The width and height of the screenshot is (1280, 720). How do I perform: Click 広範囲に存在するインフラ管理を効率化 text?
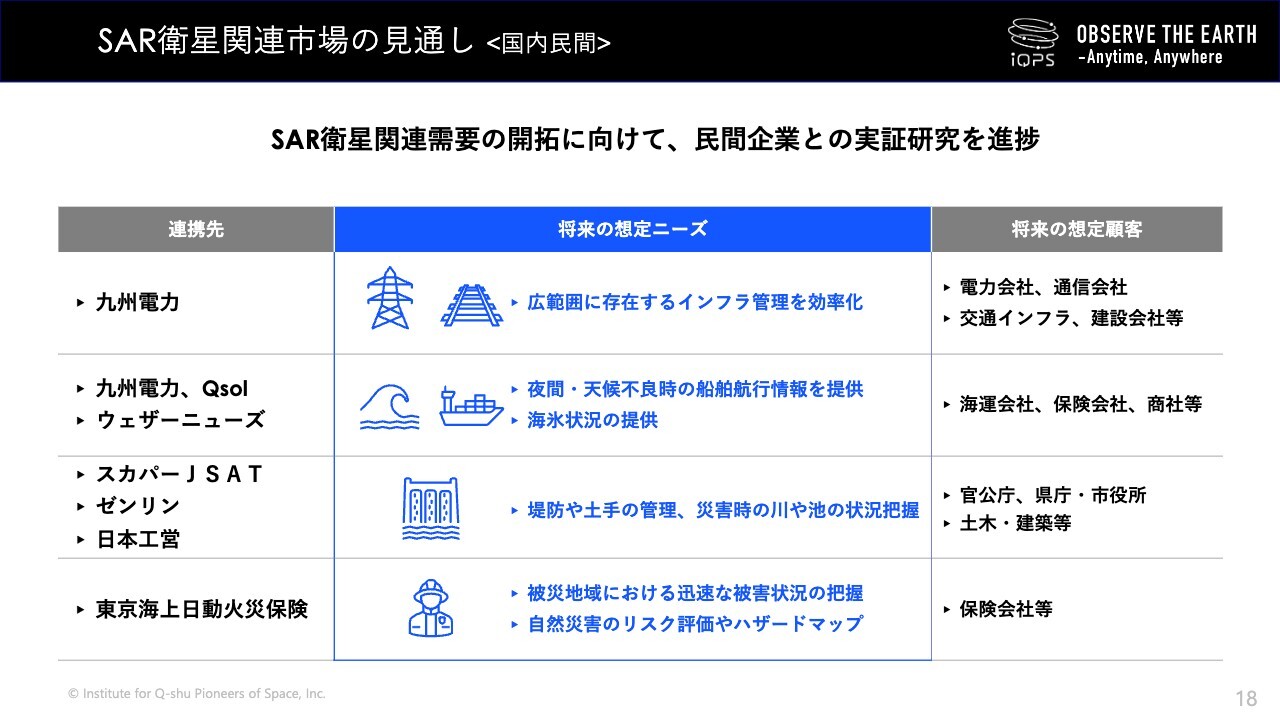695,301
